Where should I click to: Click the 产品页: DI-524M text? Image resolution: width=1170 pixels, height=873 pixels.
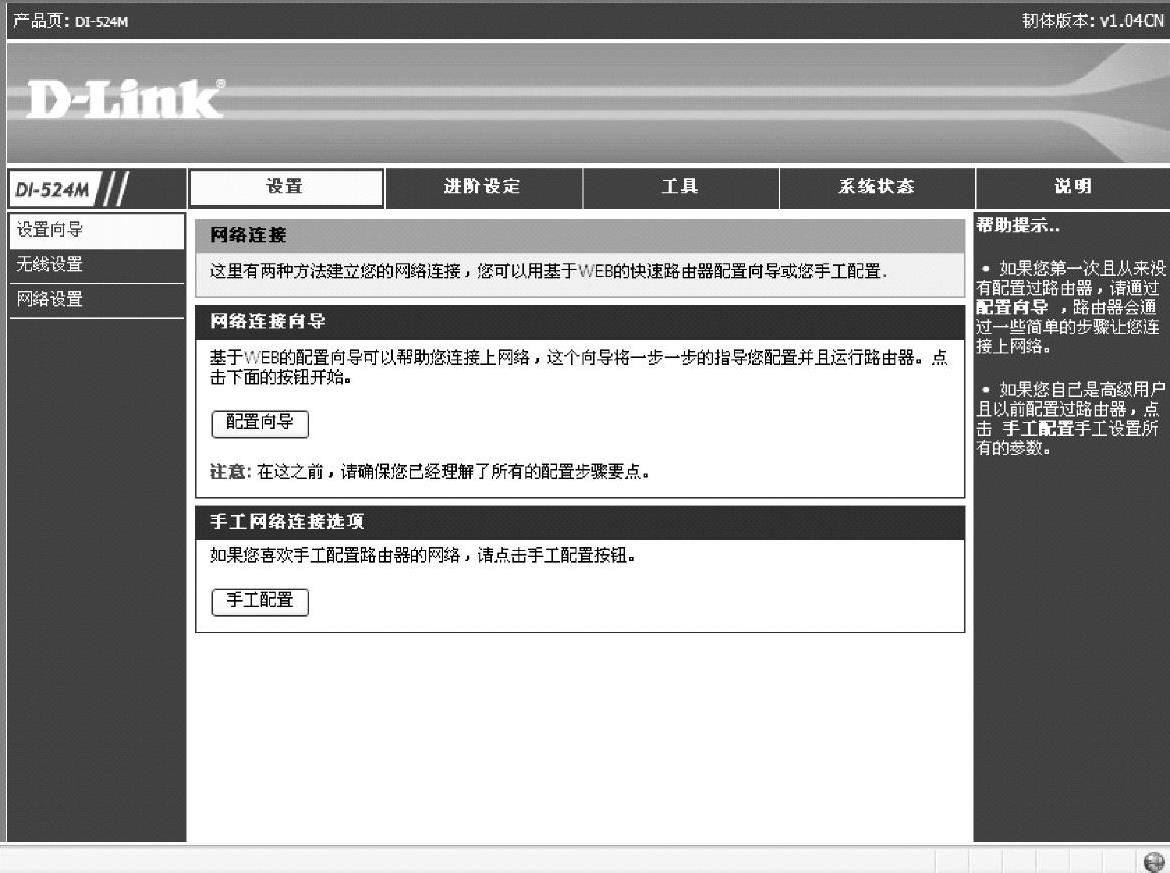pos(71,21)
